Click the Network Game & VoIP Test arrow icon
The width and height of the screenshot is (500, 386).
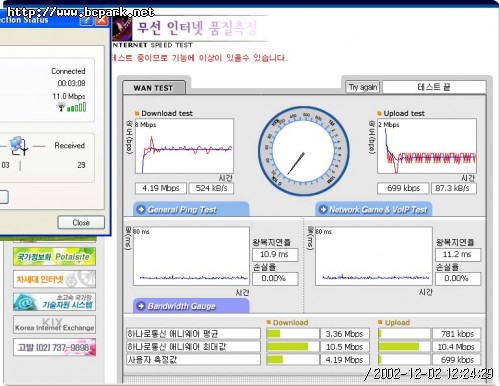tap(323, 209)
